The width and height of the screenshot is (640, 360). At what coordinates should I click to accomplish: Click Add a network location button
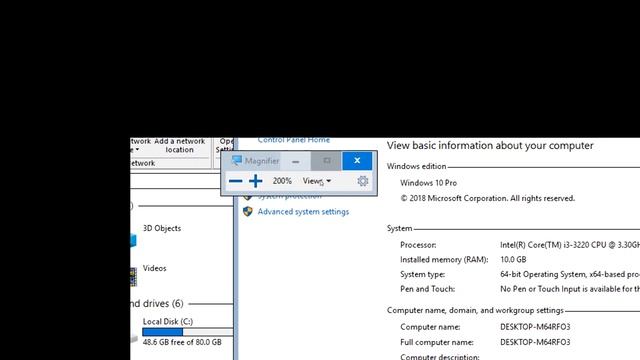pyautogui.click(x=180, y=145)
